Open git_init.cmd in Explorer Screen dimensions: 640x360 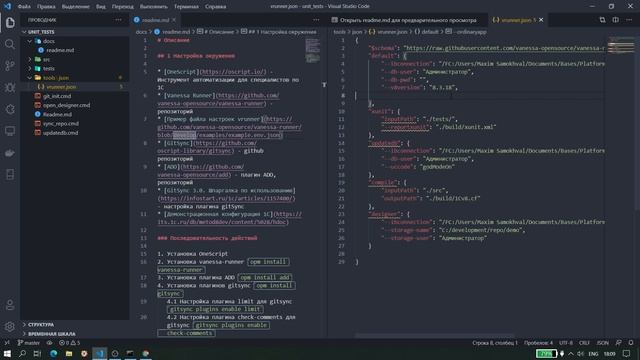pos(57,96)
